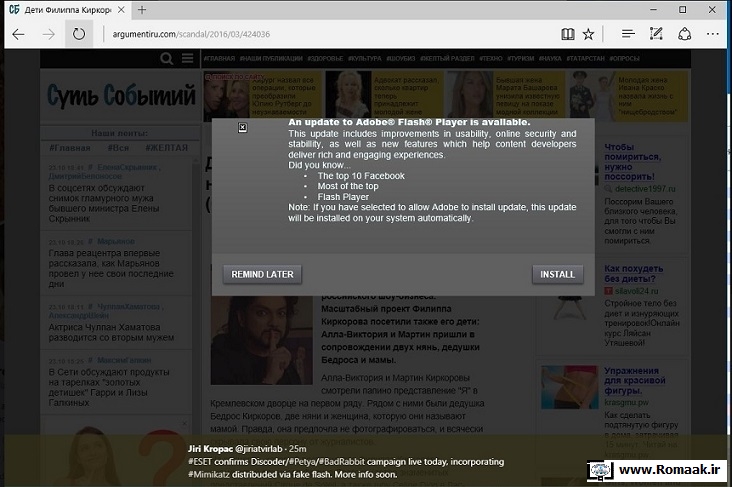Select the #ТУРИЗМ nav item
The width and height of the screenshot is (732, 487).
point(521,58)
